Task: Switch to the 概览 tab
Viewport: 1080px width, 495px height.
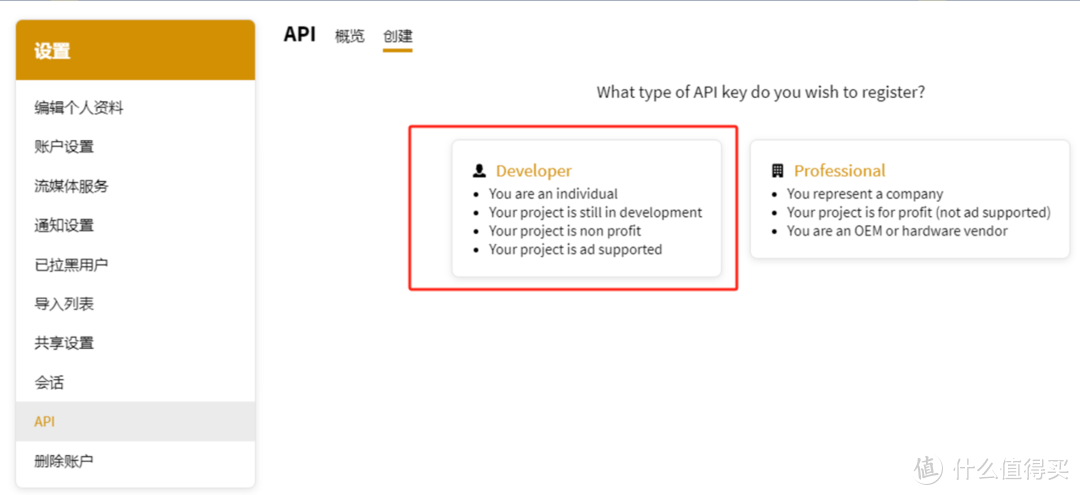Action: click(350, 36)
